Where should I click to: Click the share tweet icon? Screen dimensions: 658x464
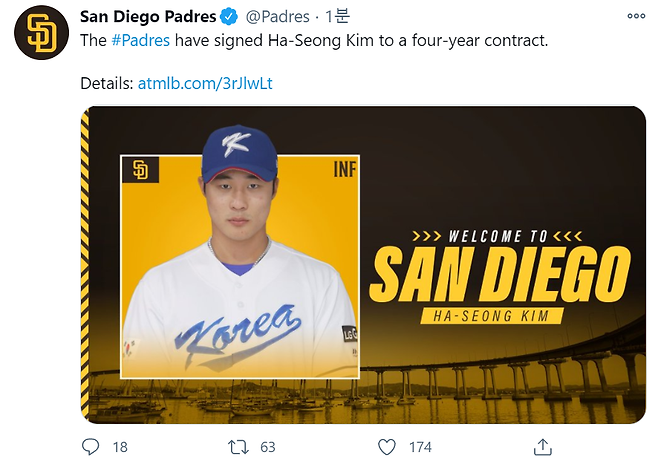(x=543, y=446)
